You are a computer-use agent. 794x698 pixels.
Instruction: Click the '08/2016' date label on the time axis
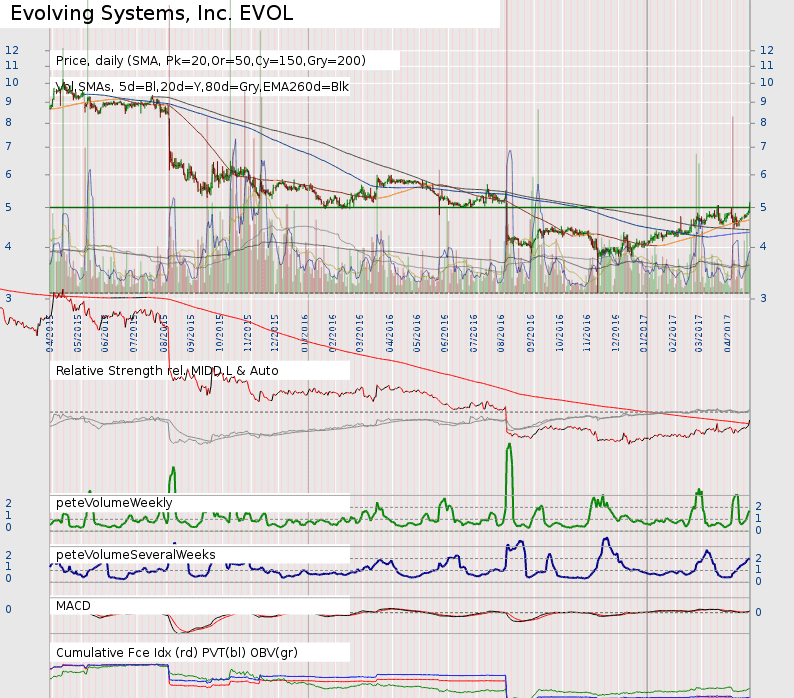tap(501, 333)
